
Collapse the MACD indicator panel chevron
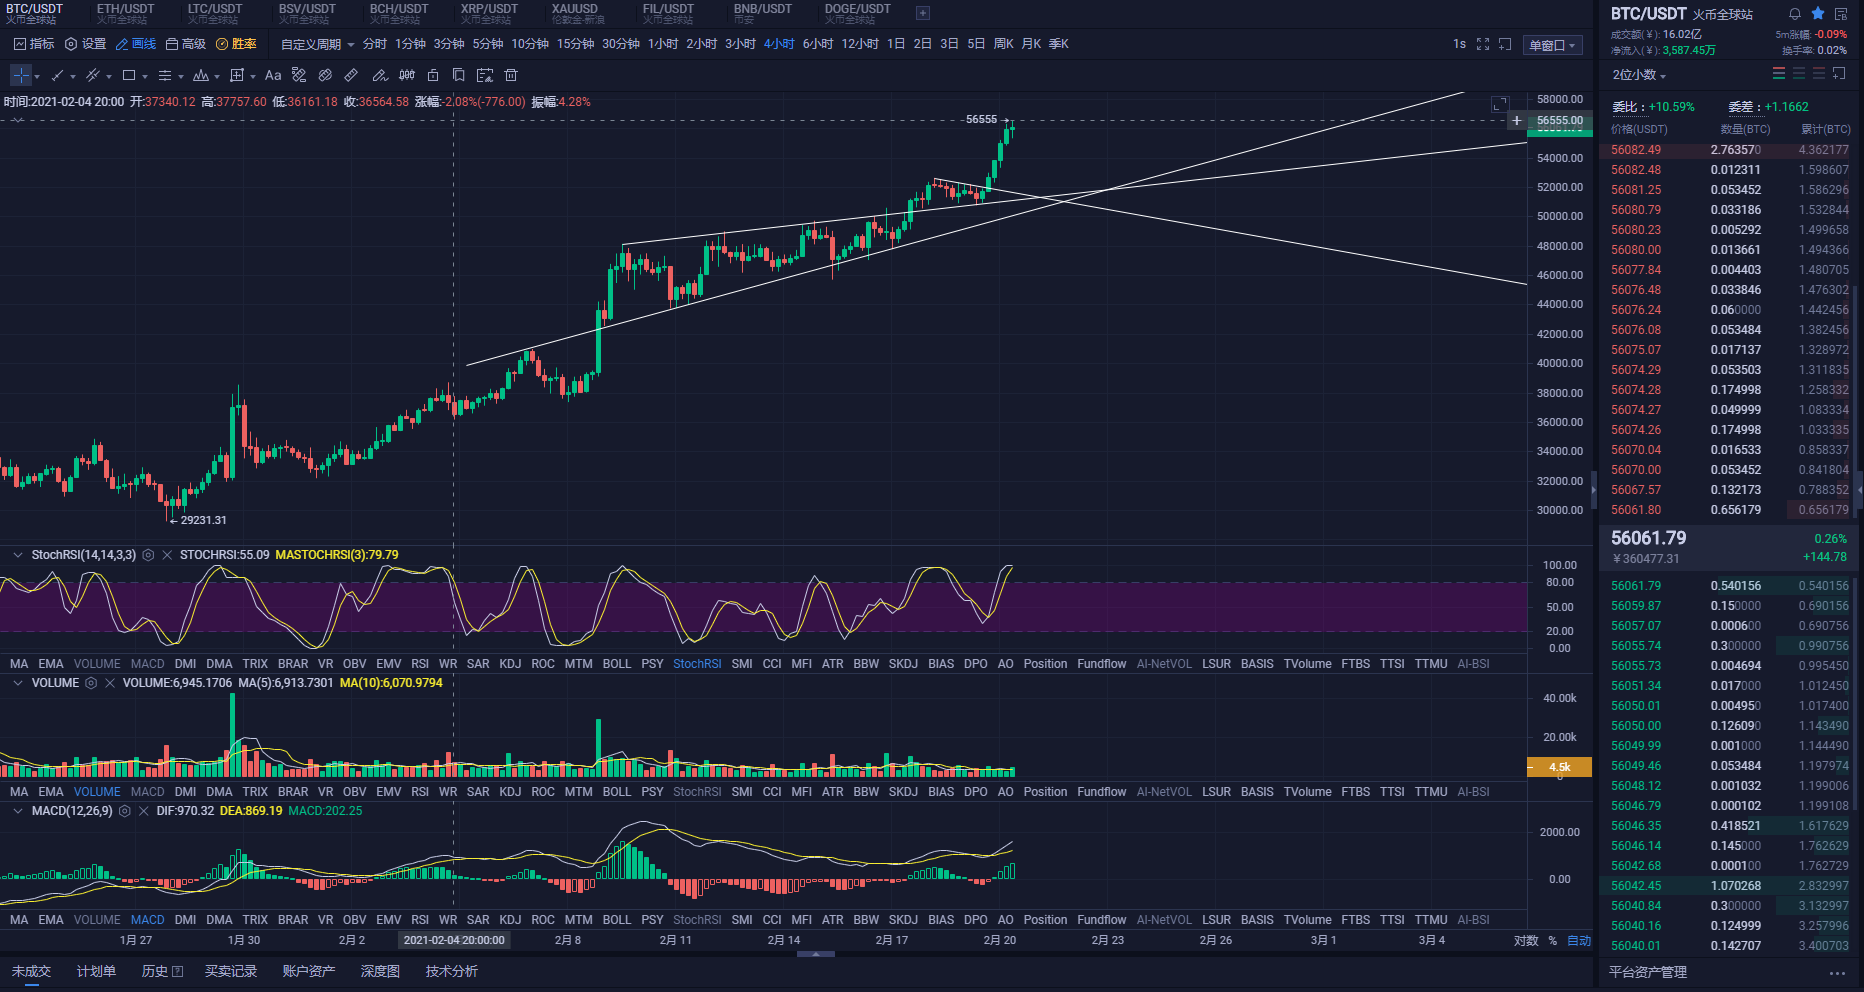point(17,811)
